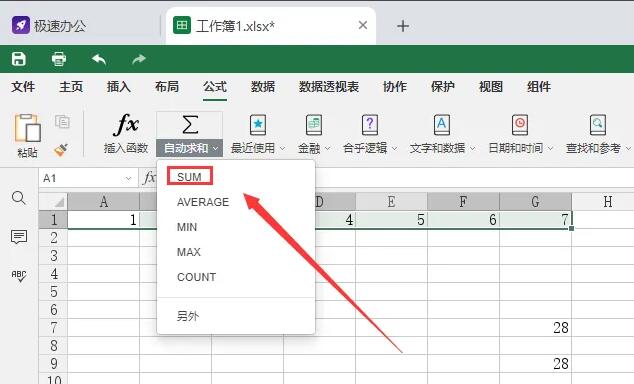Click the Text and Data functions icon

click(x=442, y=125)
